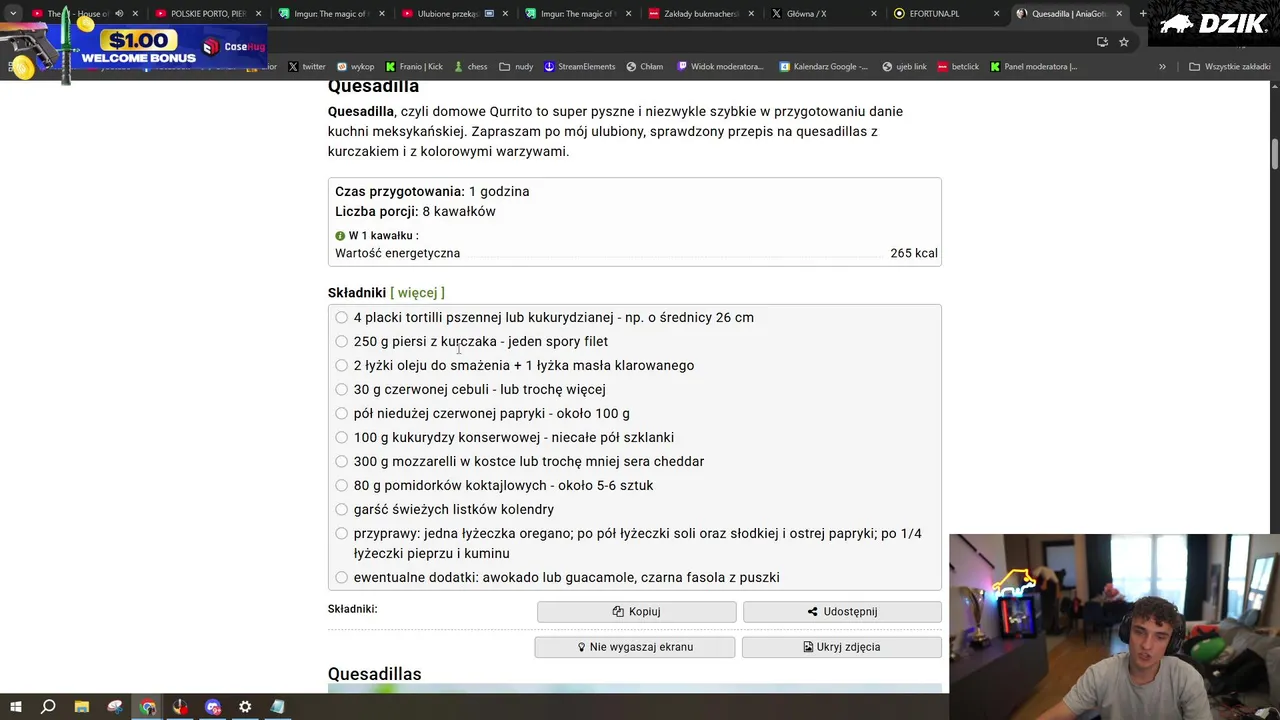
Task: Mute audio on the first tab's speaker icon
Action: [x=119, y=14]
